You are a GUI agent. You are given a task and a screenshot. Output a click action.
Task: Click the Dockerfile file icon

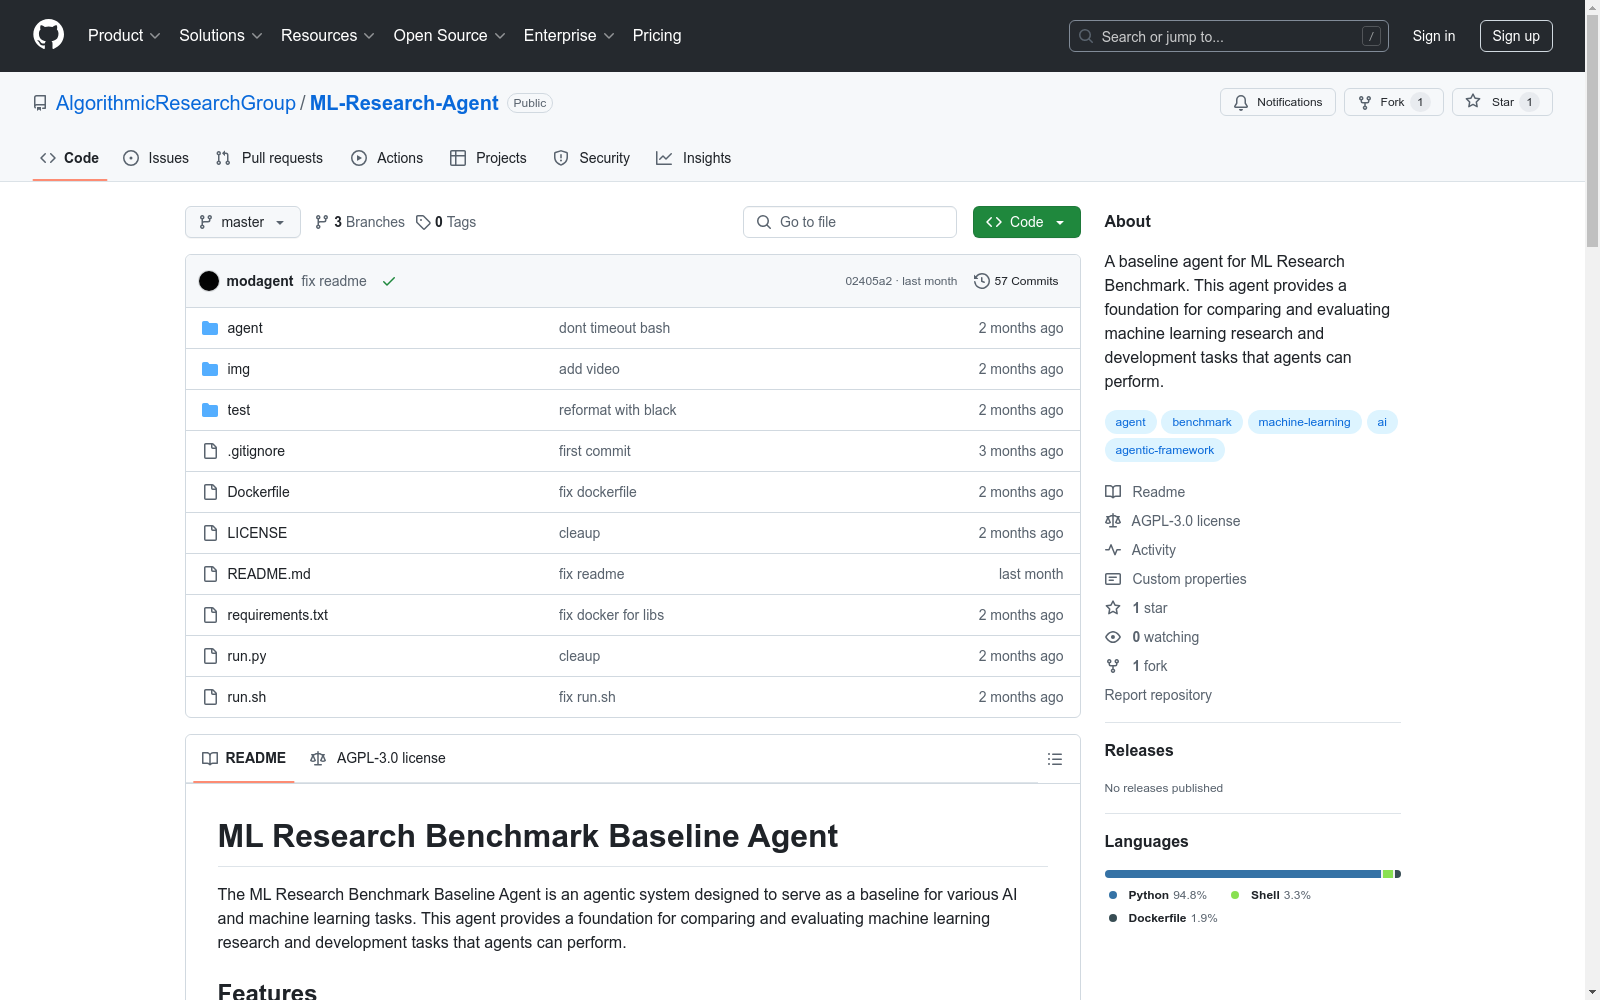pyautogui.click(x=210, y=492)
